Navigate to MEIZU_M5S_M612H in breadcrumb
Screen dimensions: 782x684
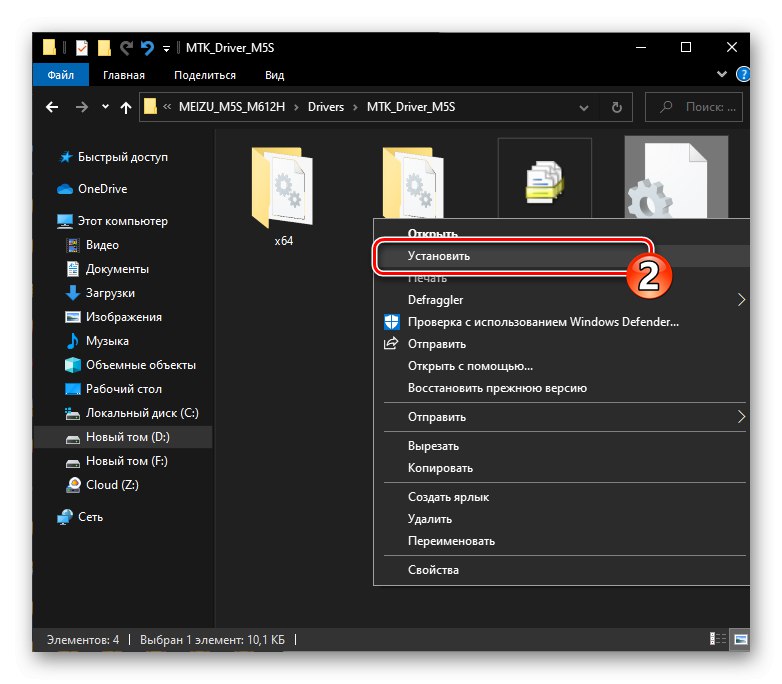coord(232,107)
